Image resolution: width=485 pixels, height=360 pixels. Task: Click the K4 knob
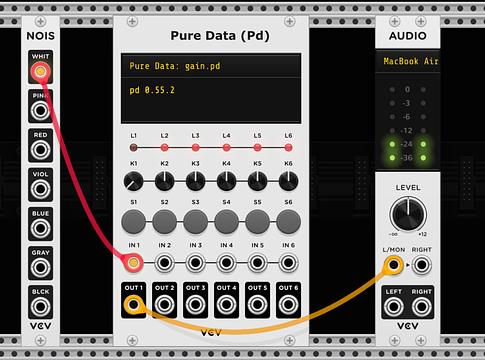coord(226,181)
